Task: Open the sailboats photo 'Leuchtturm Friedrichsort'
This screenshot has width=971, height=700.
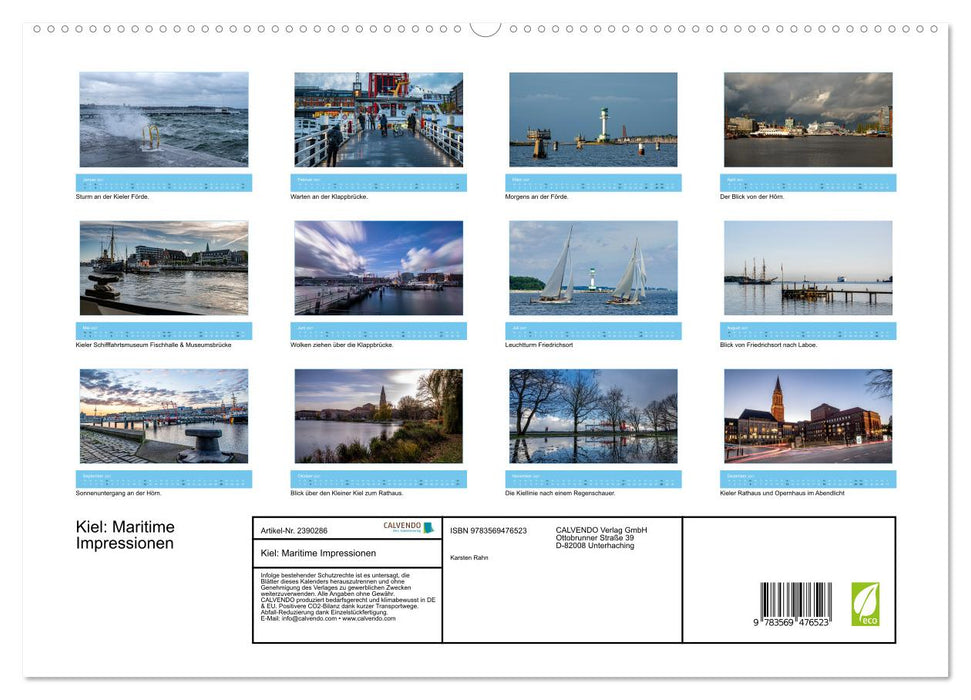Action: coord(593,268)
